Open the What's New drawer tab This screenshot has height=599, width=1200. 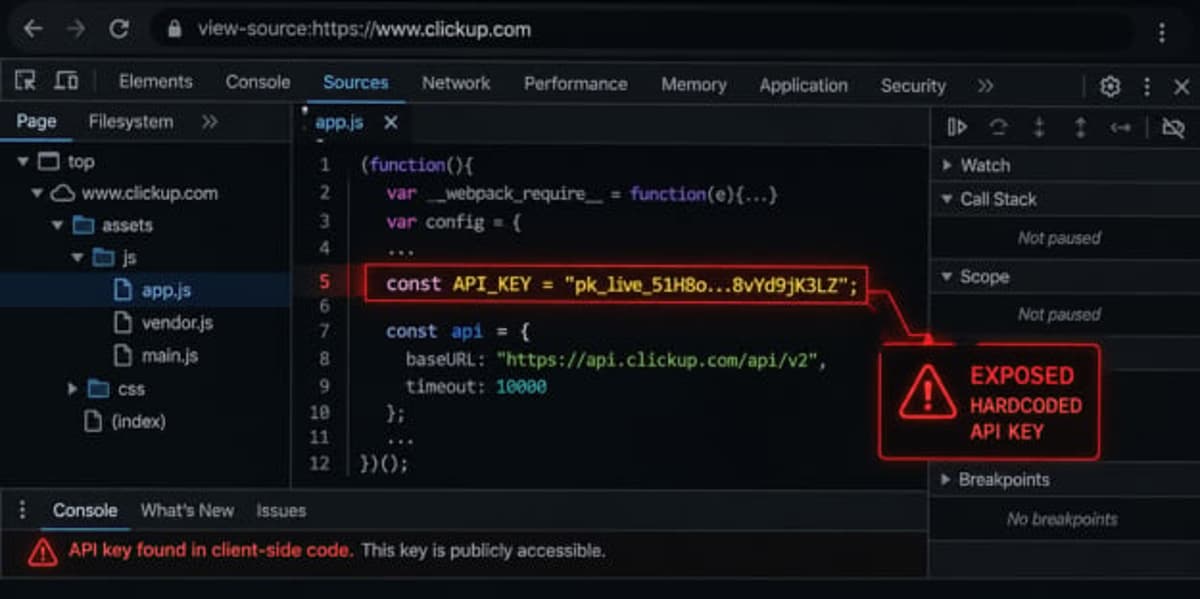(x=187, y=510)
